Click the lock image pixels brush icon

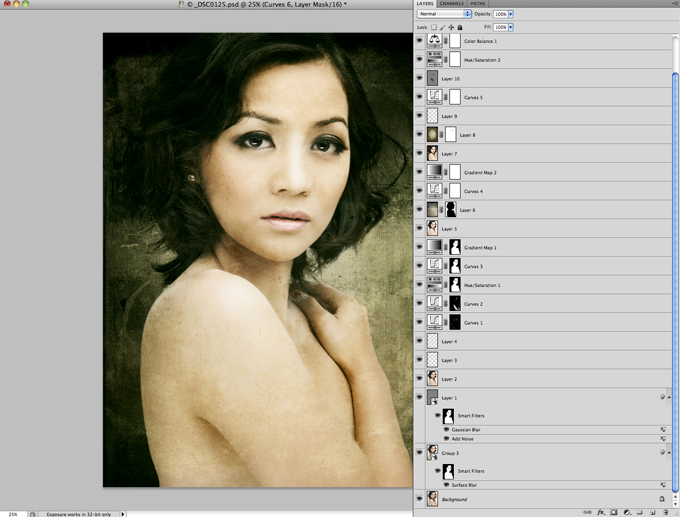pyautogui.click(x=443, y=27)
